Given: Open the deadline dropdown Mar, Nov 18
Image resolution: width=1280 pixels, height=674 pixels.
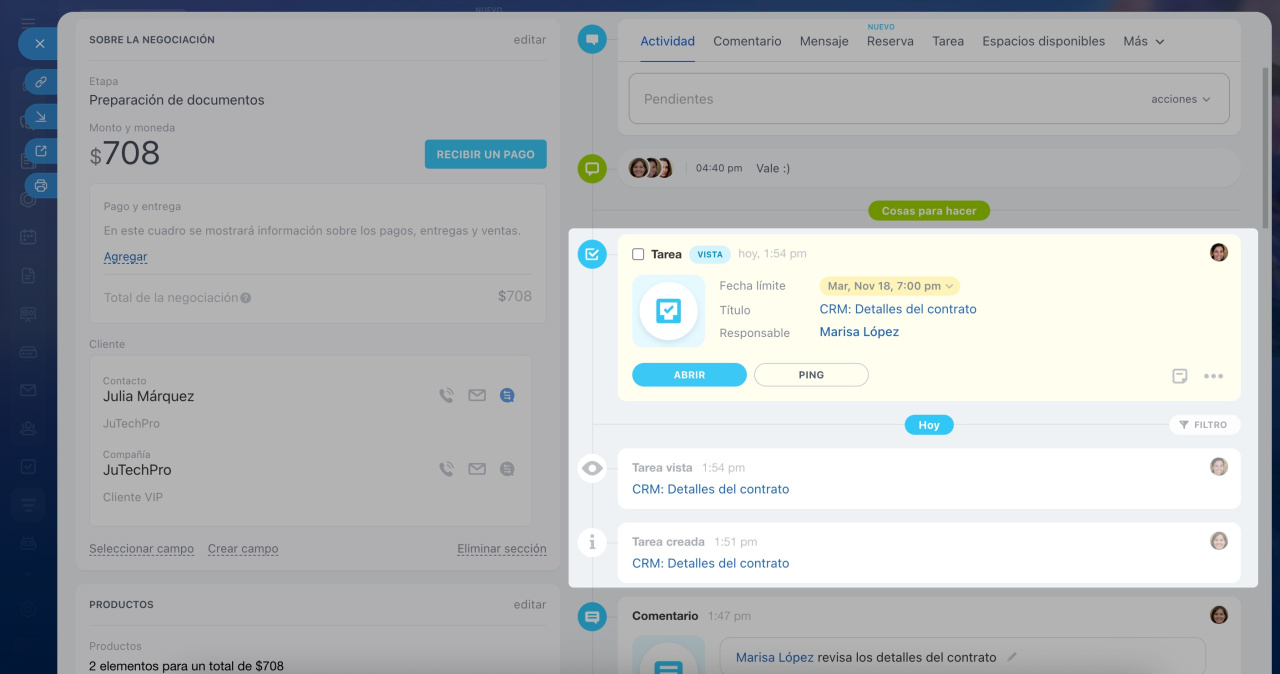Looking at the screenshot, I should pyautogui.click(x=889, y=286).
